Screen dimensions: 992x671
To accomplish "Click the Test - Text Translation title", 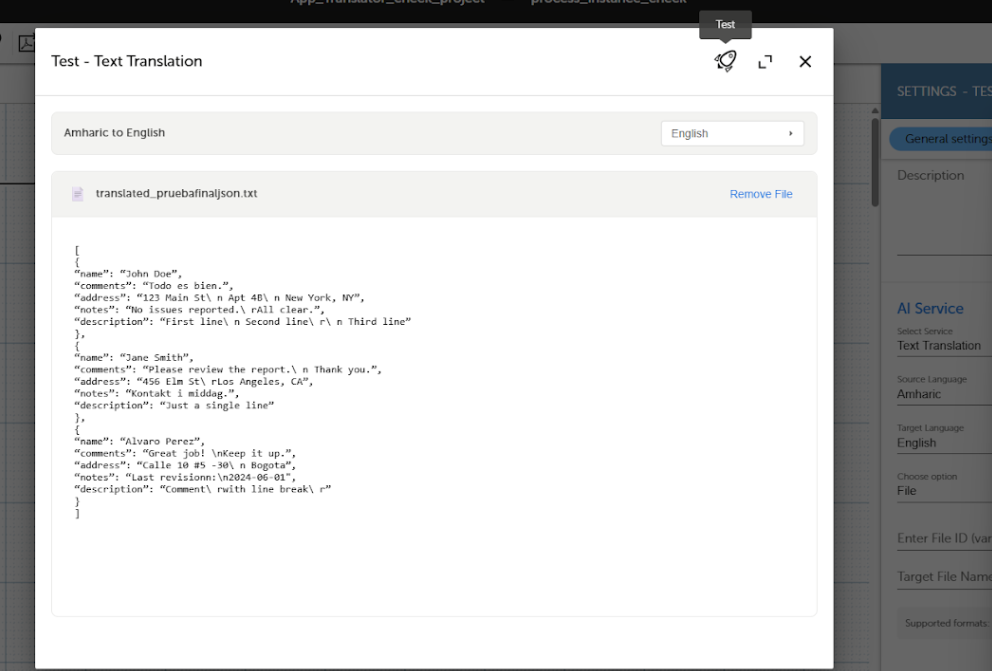I will pos(127,61).
